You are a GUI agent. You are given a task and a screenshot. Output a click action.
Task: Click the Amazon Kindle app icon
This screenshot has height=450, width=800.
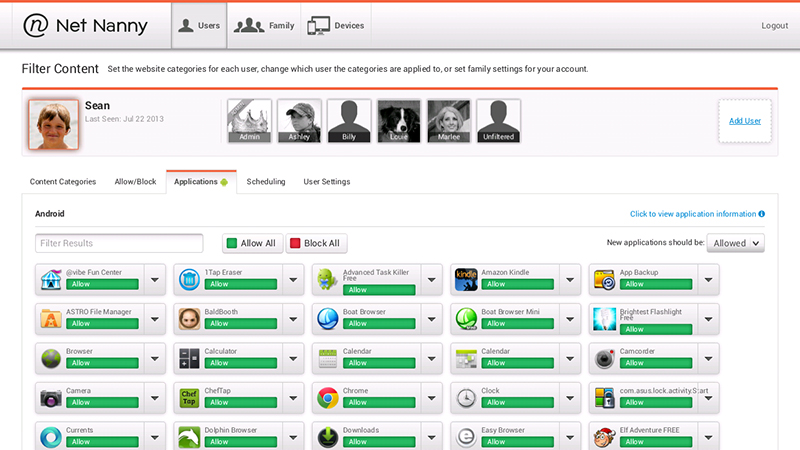(x=466, y=280)
